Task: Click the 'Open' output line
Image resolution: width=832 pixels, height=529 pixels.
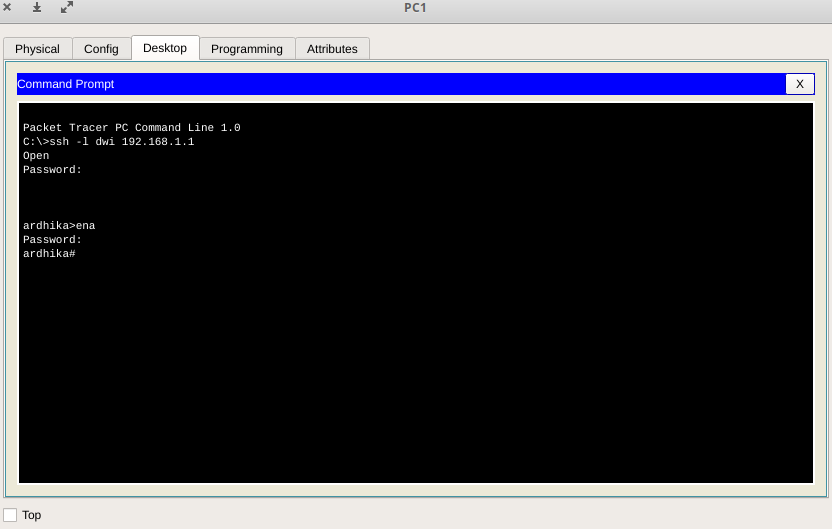Action: pos(36,156)
